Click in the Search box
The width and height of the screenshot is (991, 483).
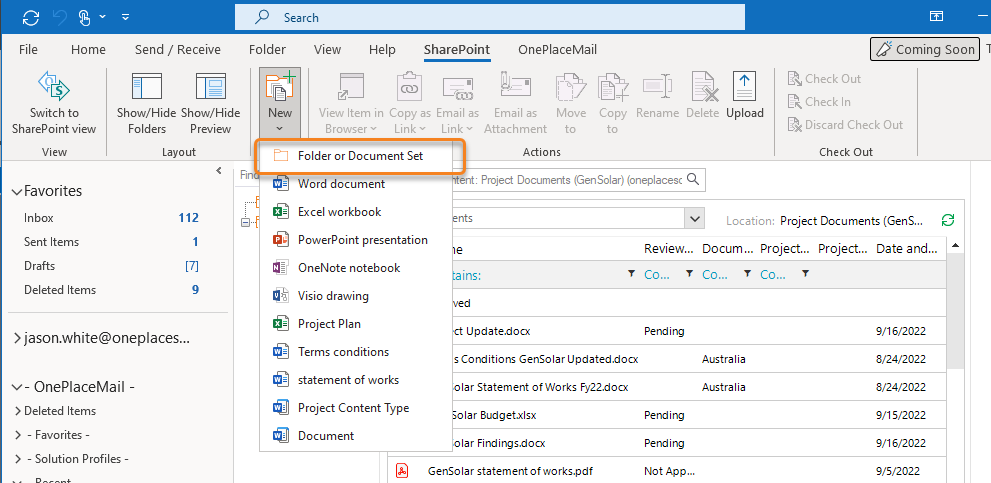click(x=490, y=18)
